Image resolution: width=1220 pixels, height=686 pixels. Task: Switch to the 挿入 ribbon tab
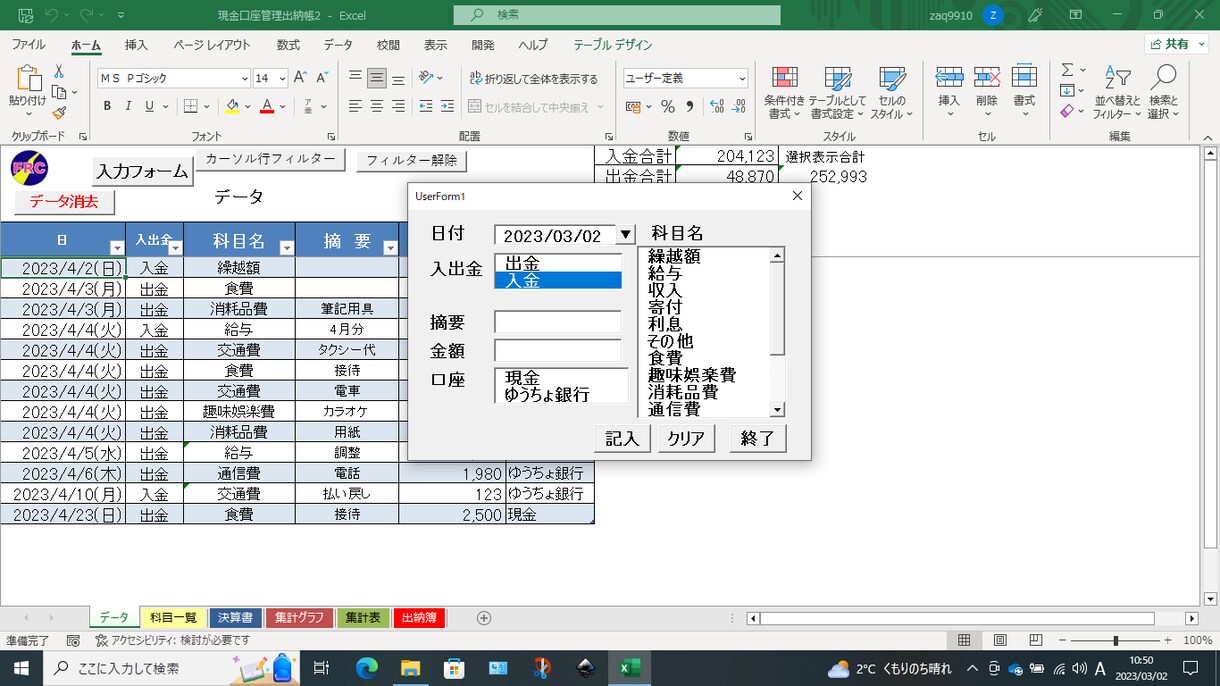pos(136,45)
